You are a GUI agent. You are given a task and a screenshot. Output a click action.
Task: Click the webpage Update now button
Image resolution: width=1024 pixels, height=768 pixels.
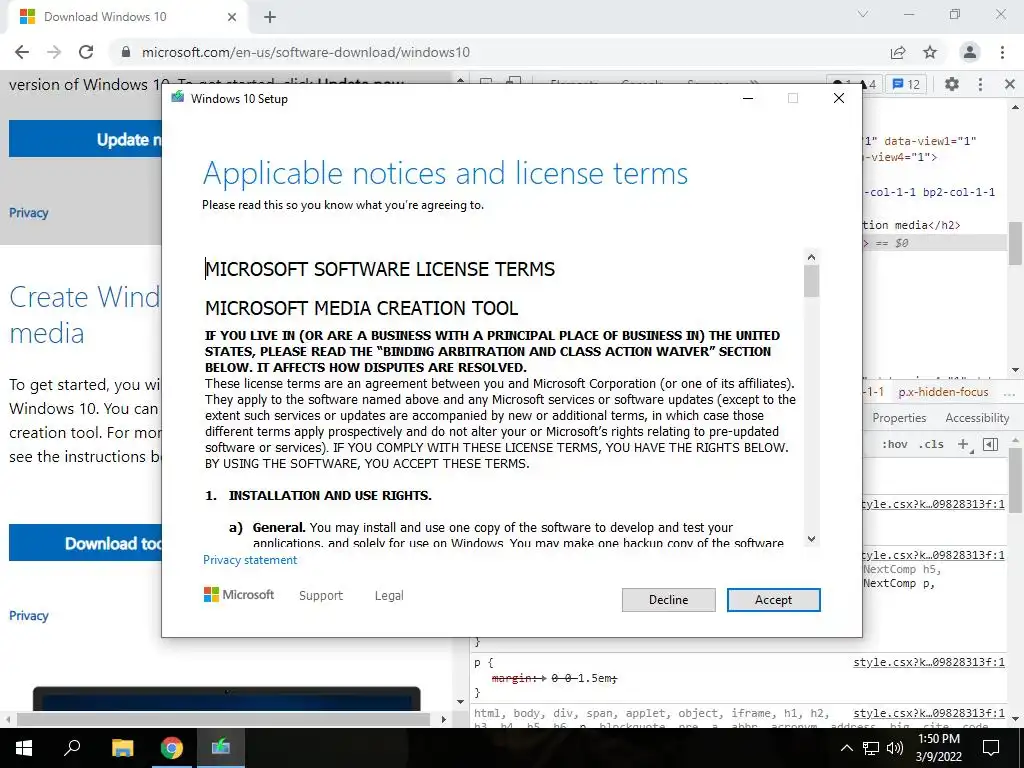pyautogui.click(x=85, y=138)
